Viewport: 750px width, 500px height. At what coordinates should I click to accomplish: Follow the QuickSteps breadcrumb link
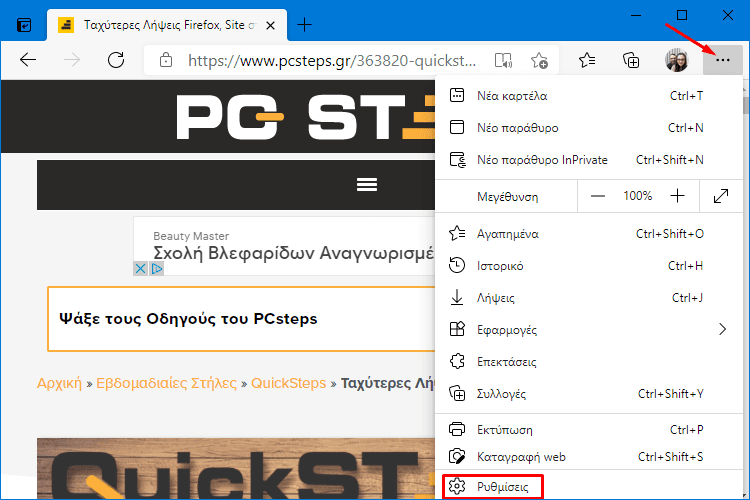coord(288,383)
